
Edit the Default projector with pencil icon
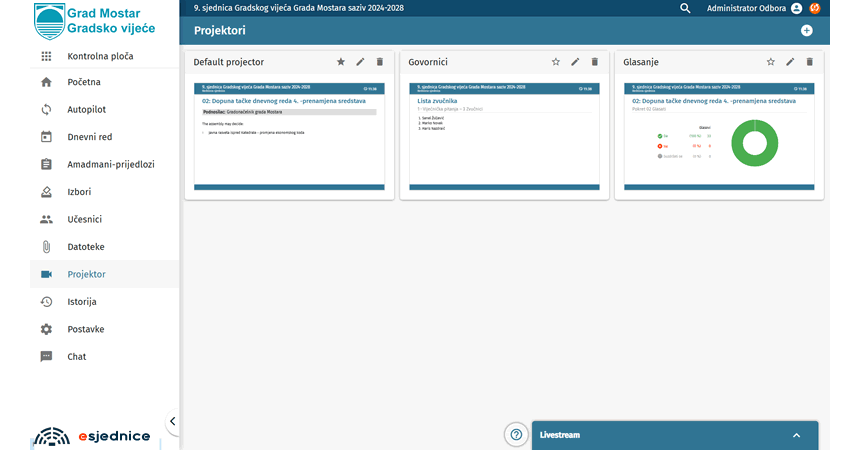click(x=360, y=62)
